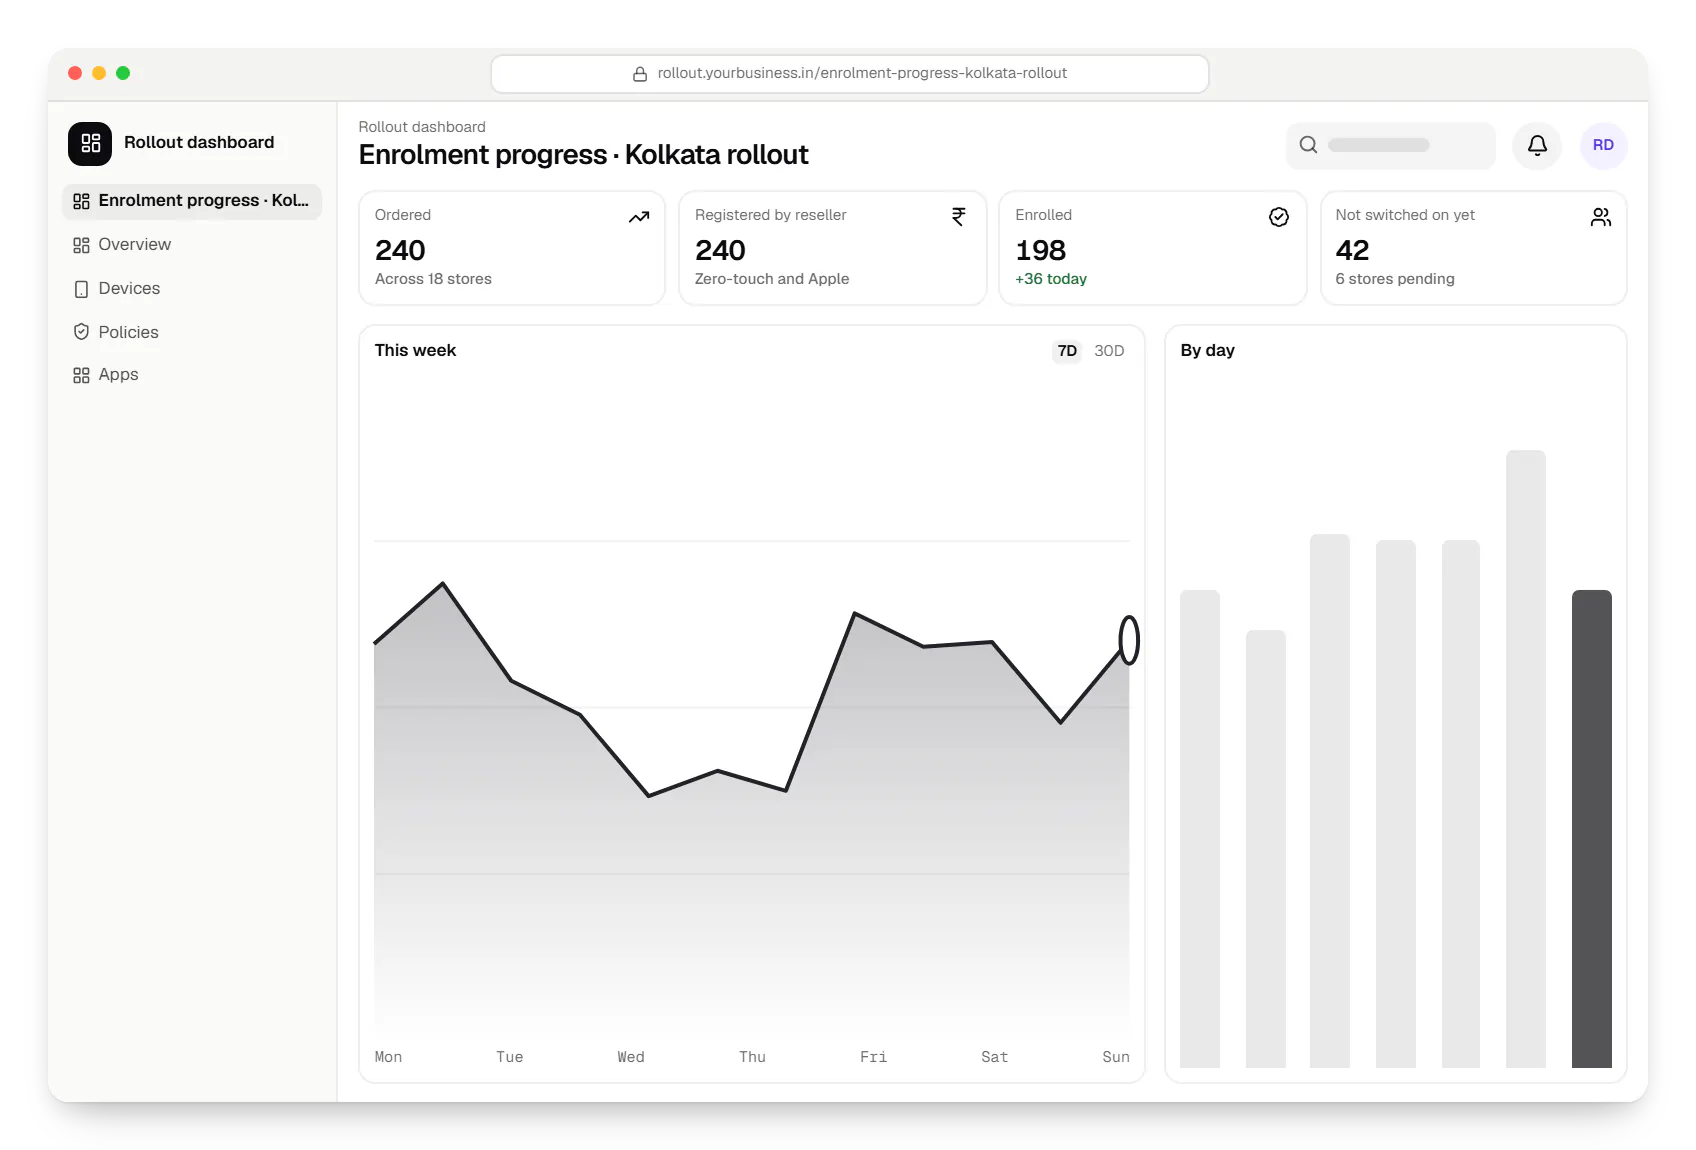Click 'Across 18 stores' text
1696x1150 pixels.
tap(433, 279)
